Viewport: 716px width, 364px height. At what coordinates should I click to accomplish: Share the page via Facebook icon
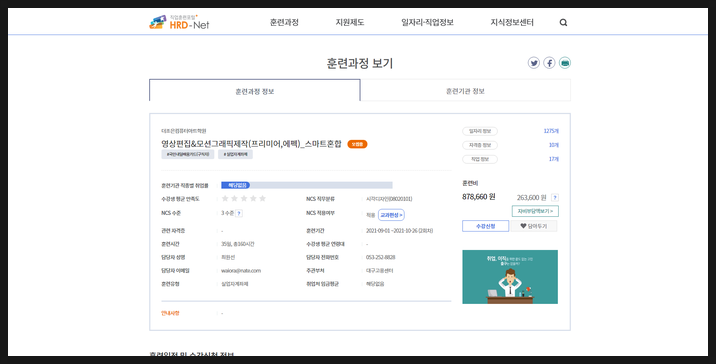(549, 63)
